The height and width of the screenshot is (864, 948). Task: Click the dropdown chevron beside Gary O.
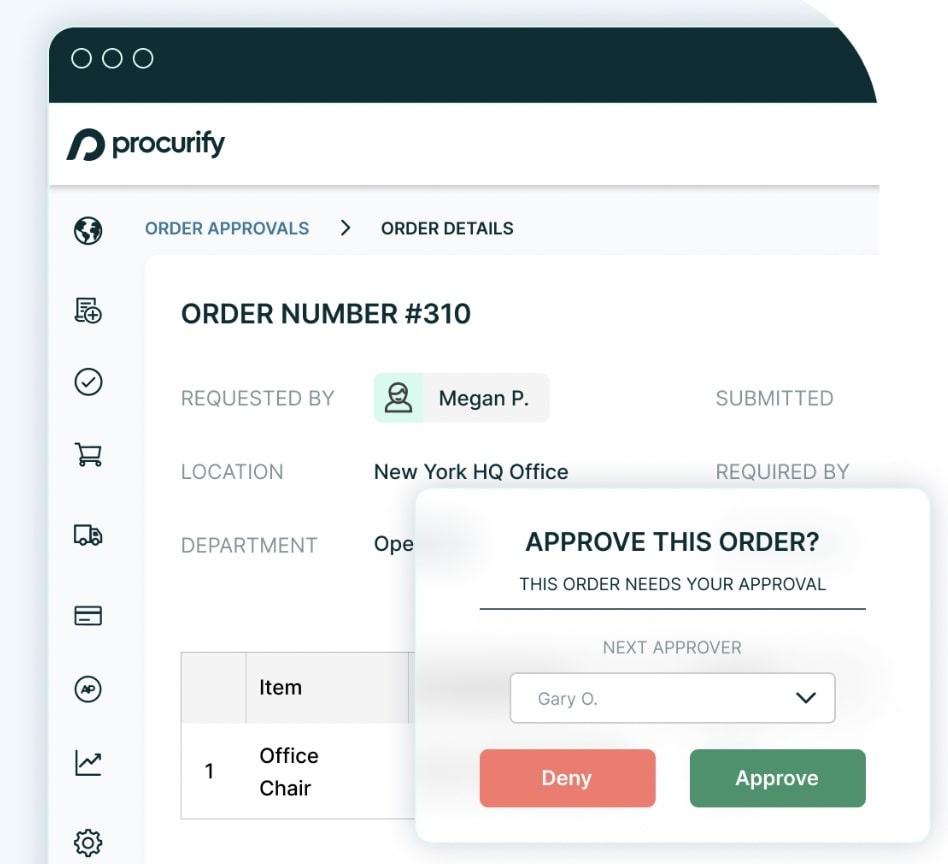coord(806,698)
